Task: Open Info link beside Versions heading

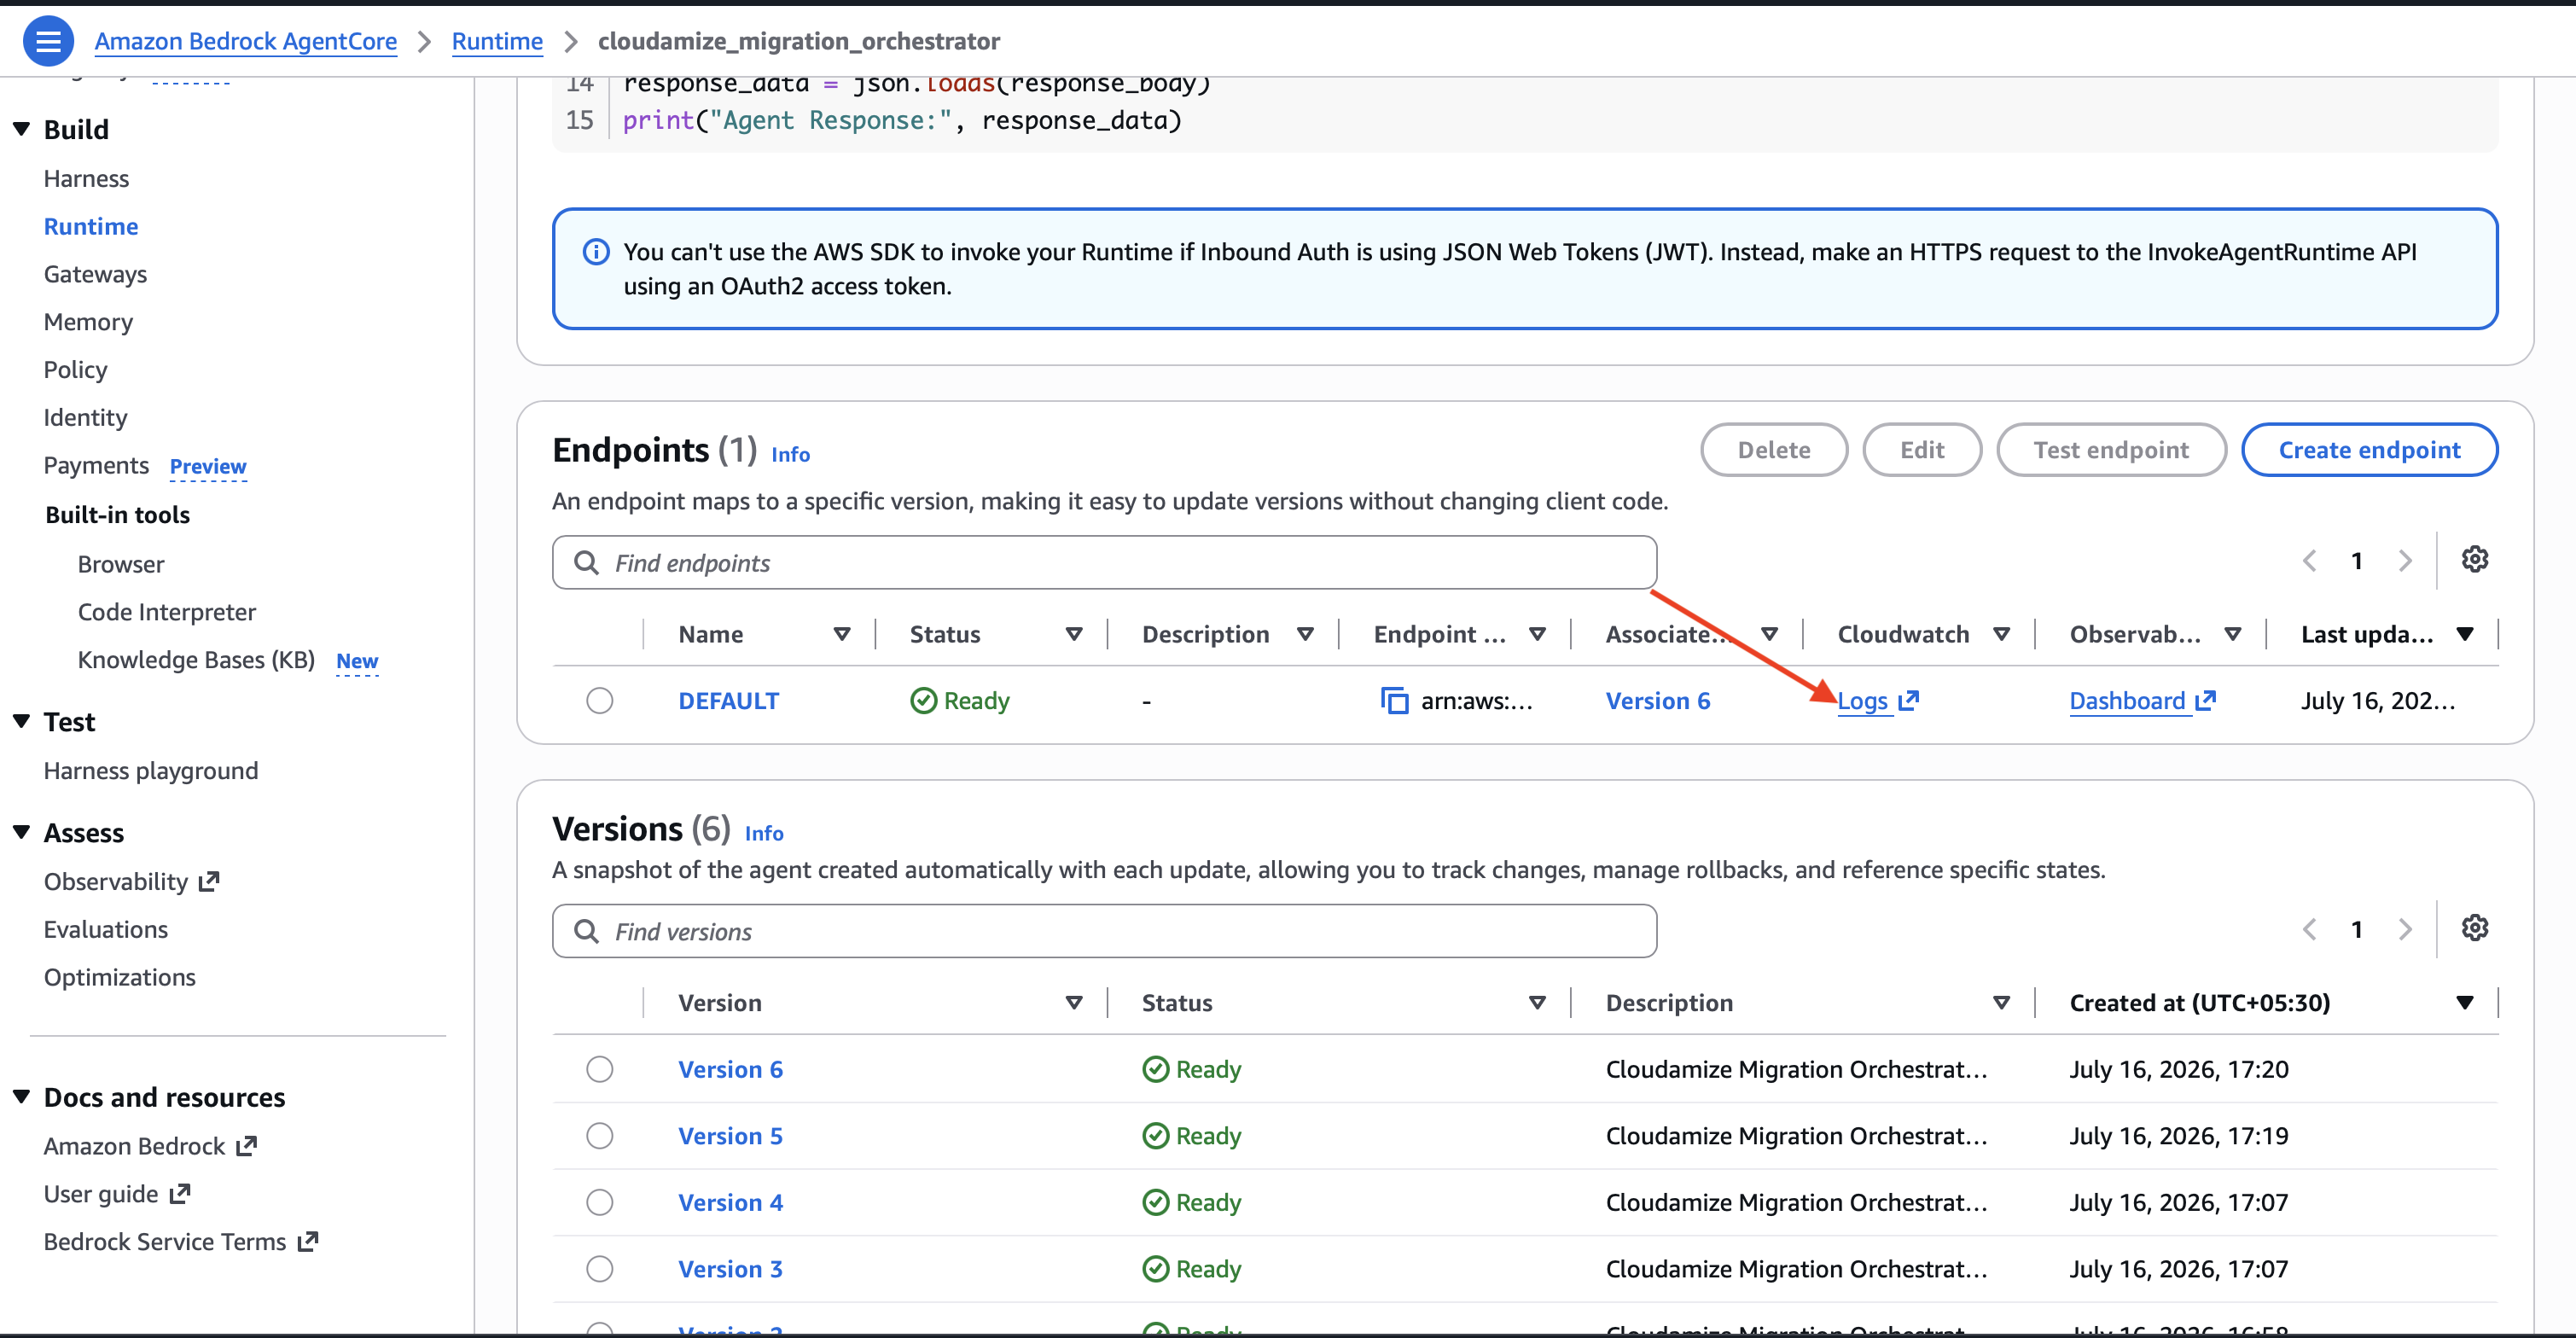Action: click(x=764, y=834)
